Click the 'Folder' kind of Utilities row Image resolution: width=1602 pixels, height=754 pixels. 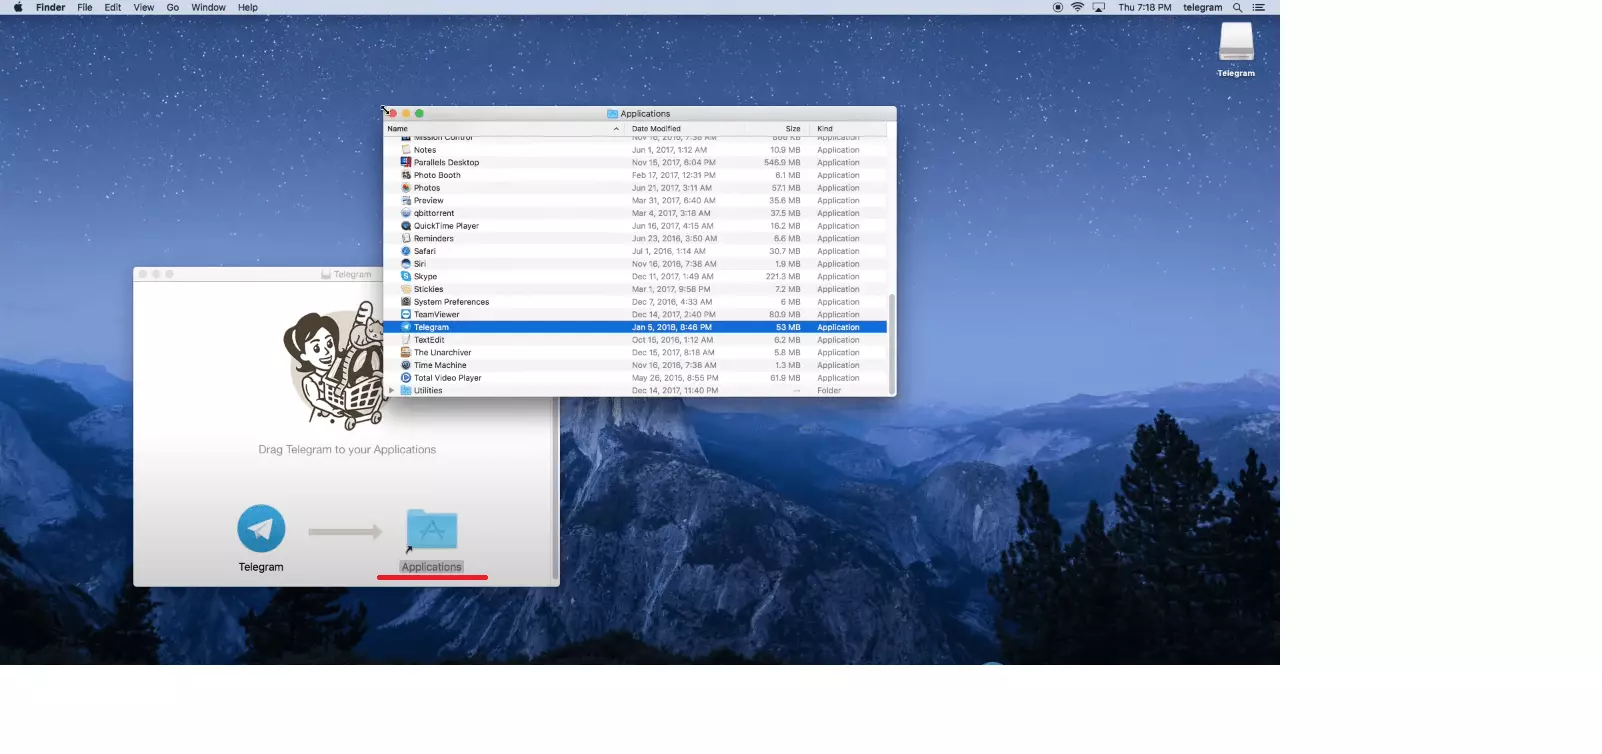pyautogui.click(x=829, y=390)
